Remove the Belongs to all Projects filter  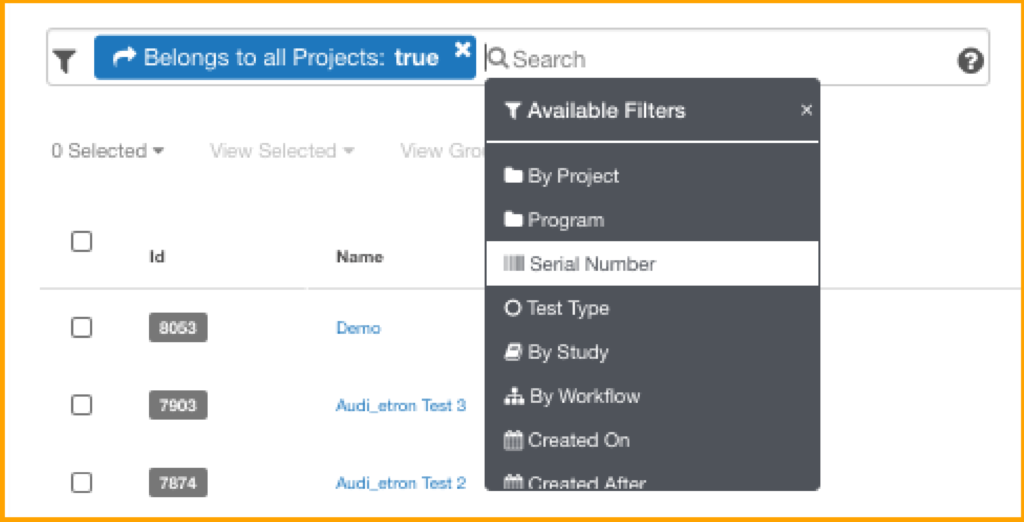point(462,49)
